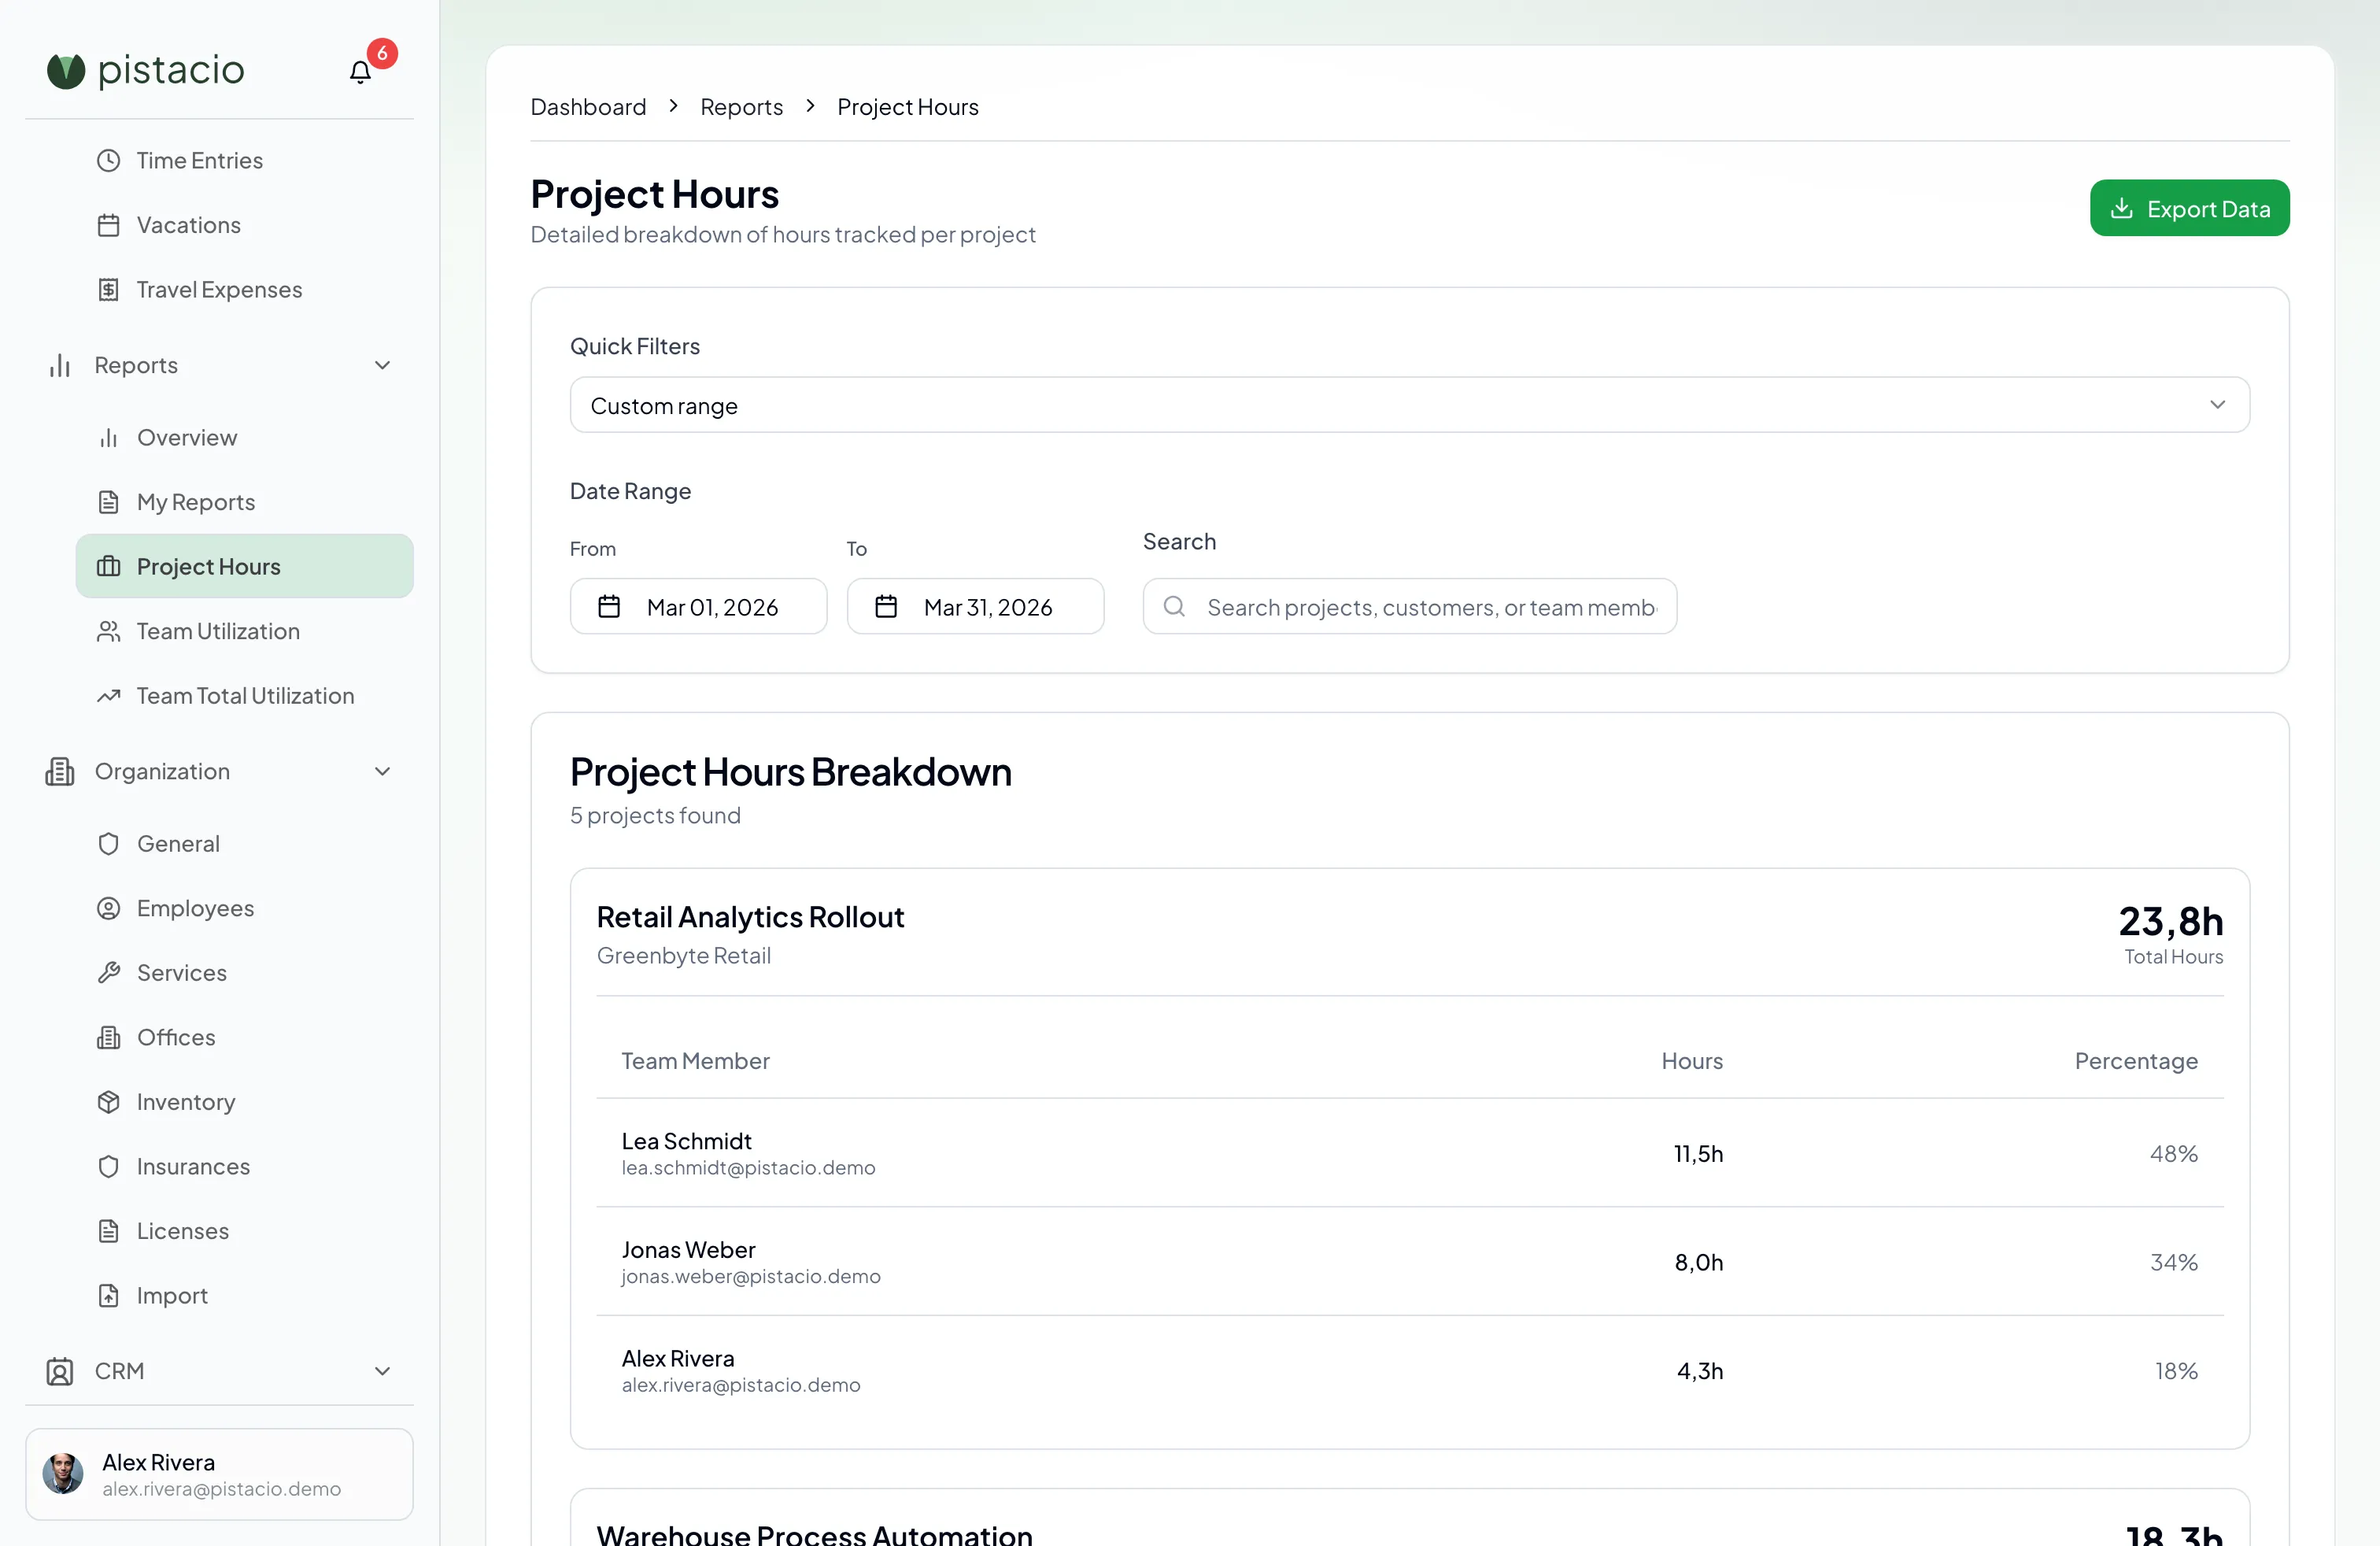This screenshot has width=2380, height=1546.
Task: Open the notifications bell
Action: point(360,72)
